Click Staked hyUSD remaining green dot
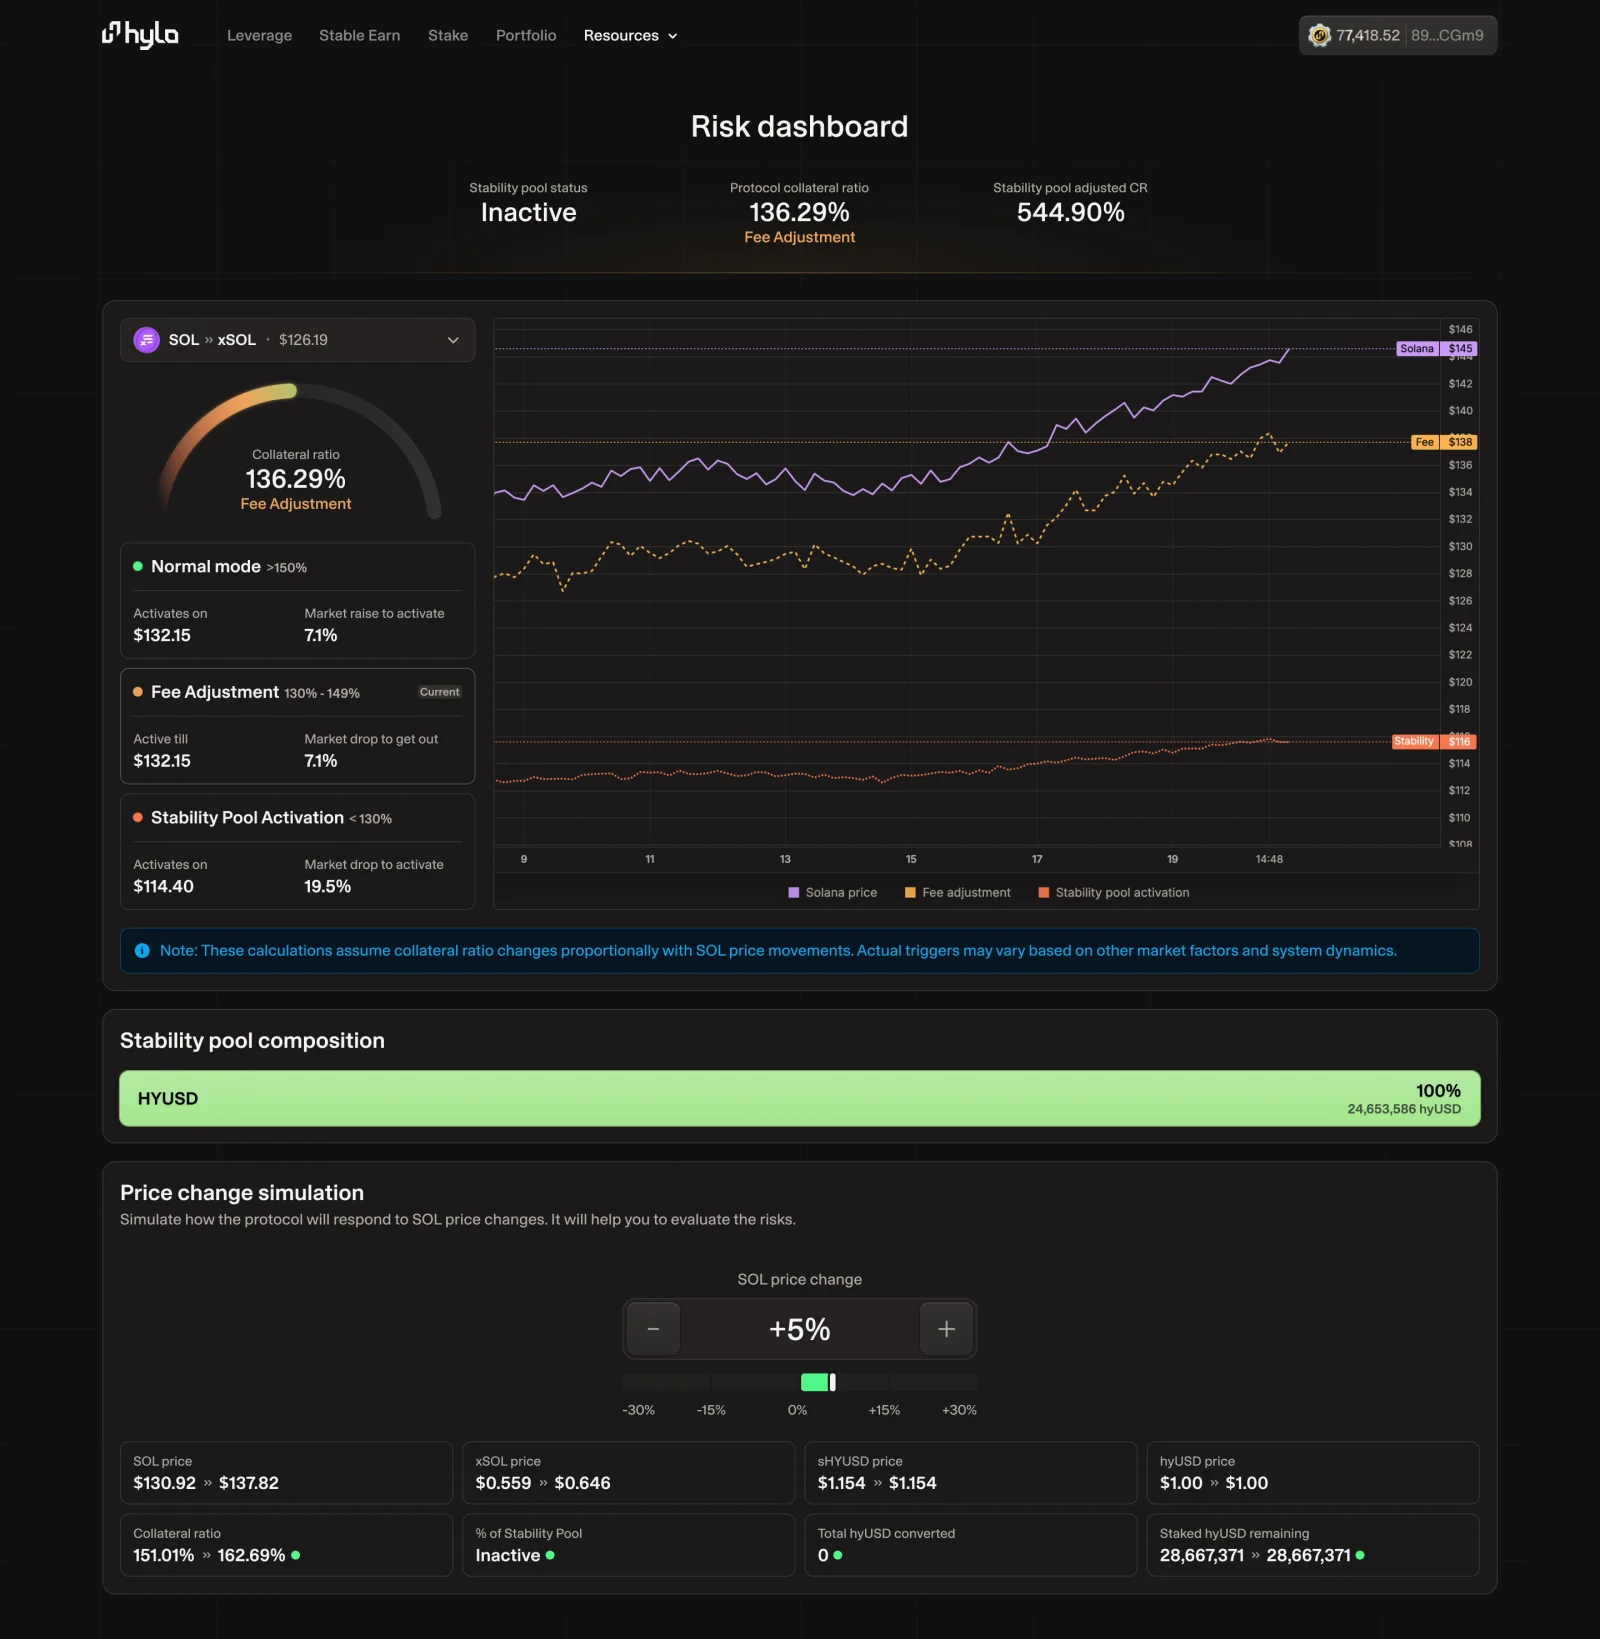The image size is (1600, 1639). click(x=1360, y=1555)
